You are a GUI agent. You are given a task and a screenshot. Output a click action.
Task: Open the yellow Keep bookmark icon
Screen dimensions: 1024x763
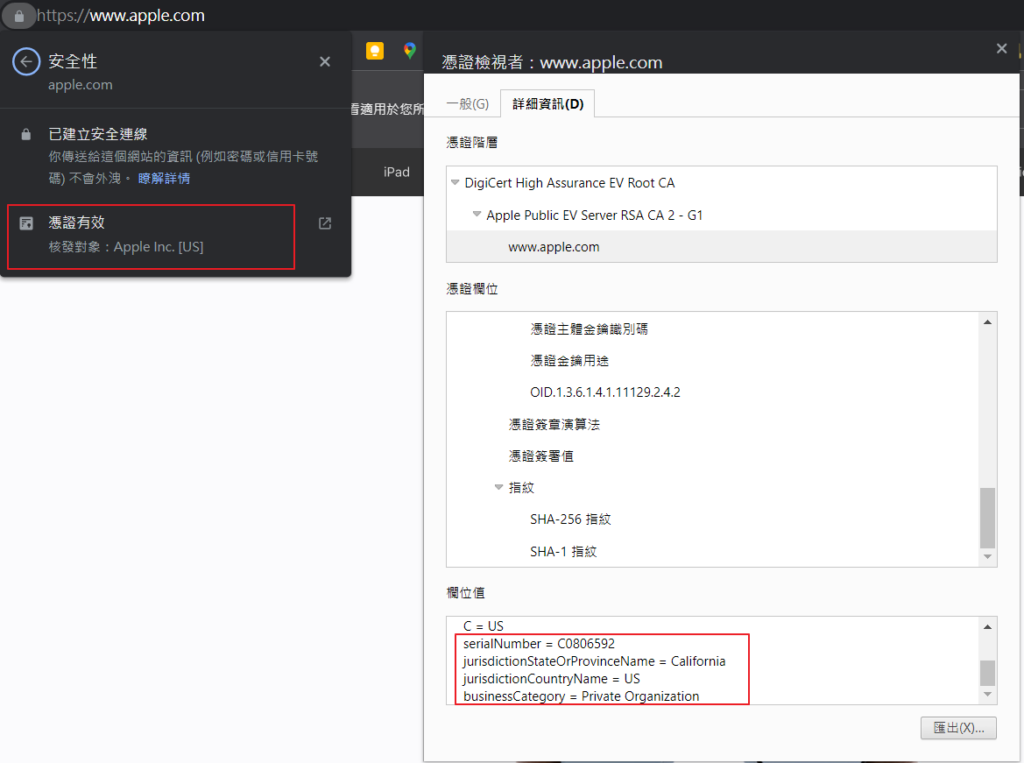pyautogui.click(x=375, y=51)
